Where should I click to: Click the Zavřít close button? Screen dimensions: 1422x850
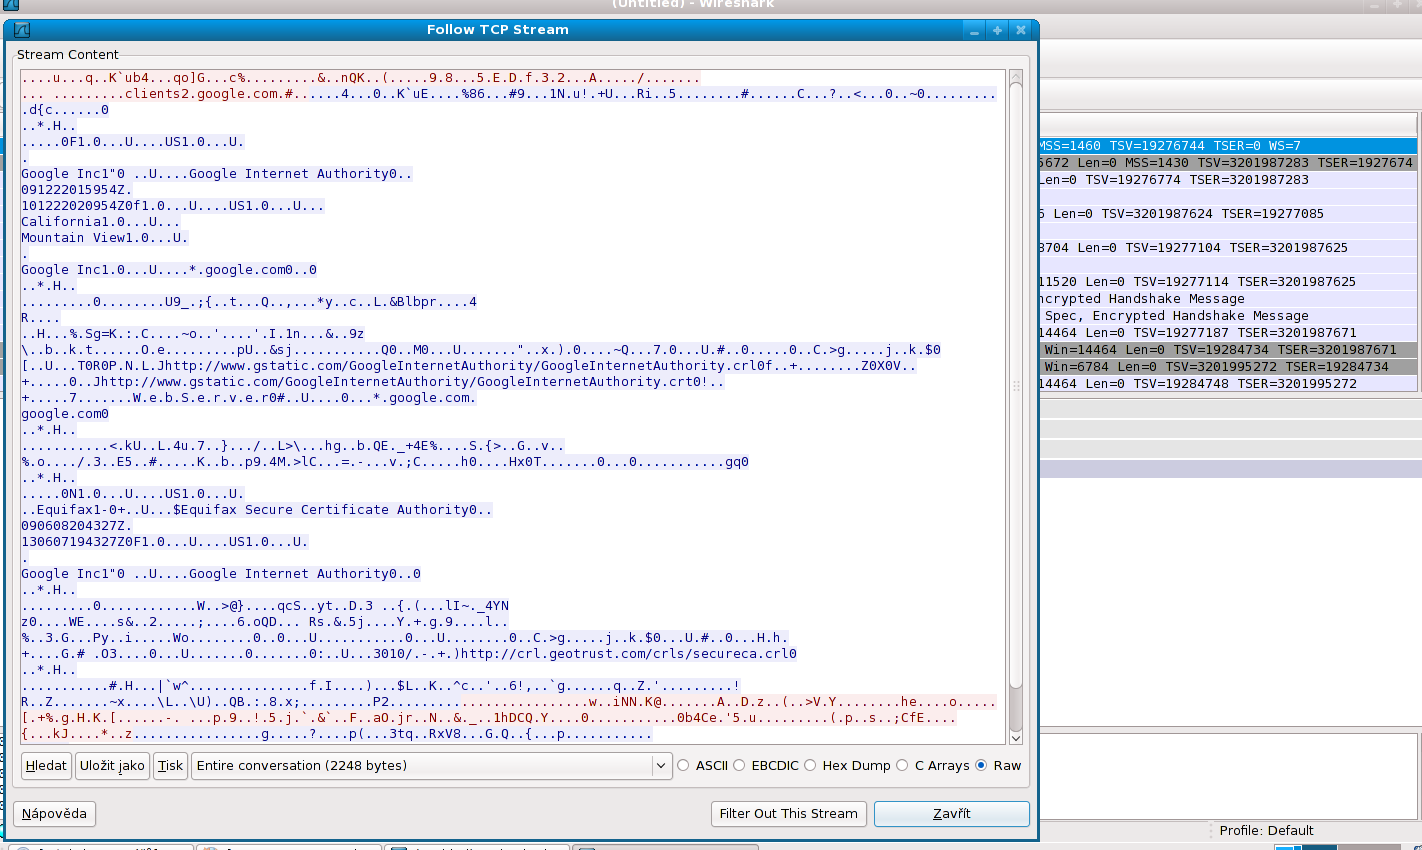click(x=952, y=814)
